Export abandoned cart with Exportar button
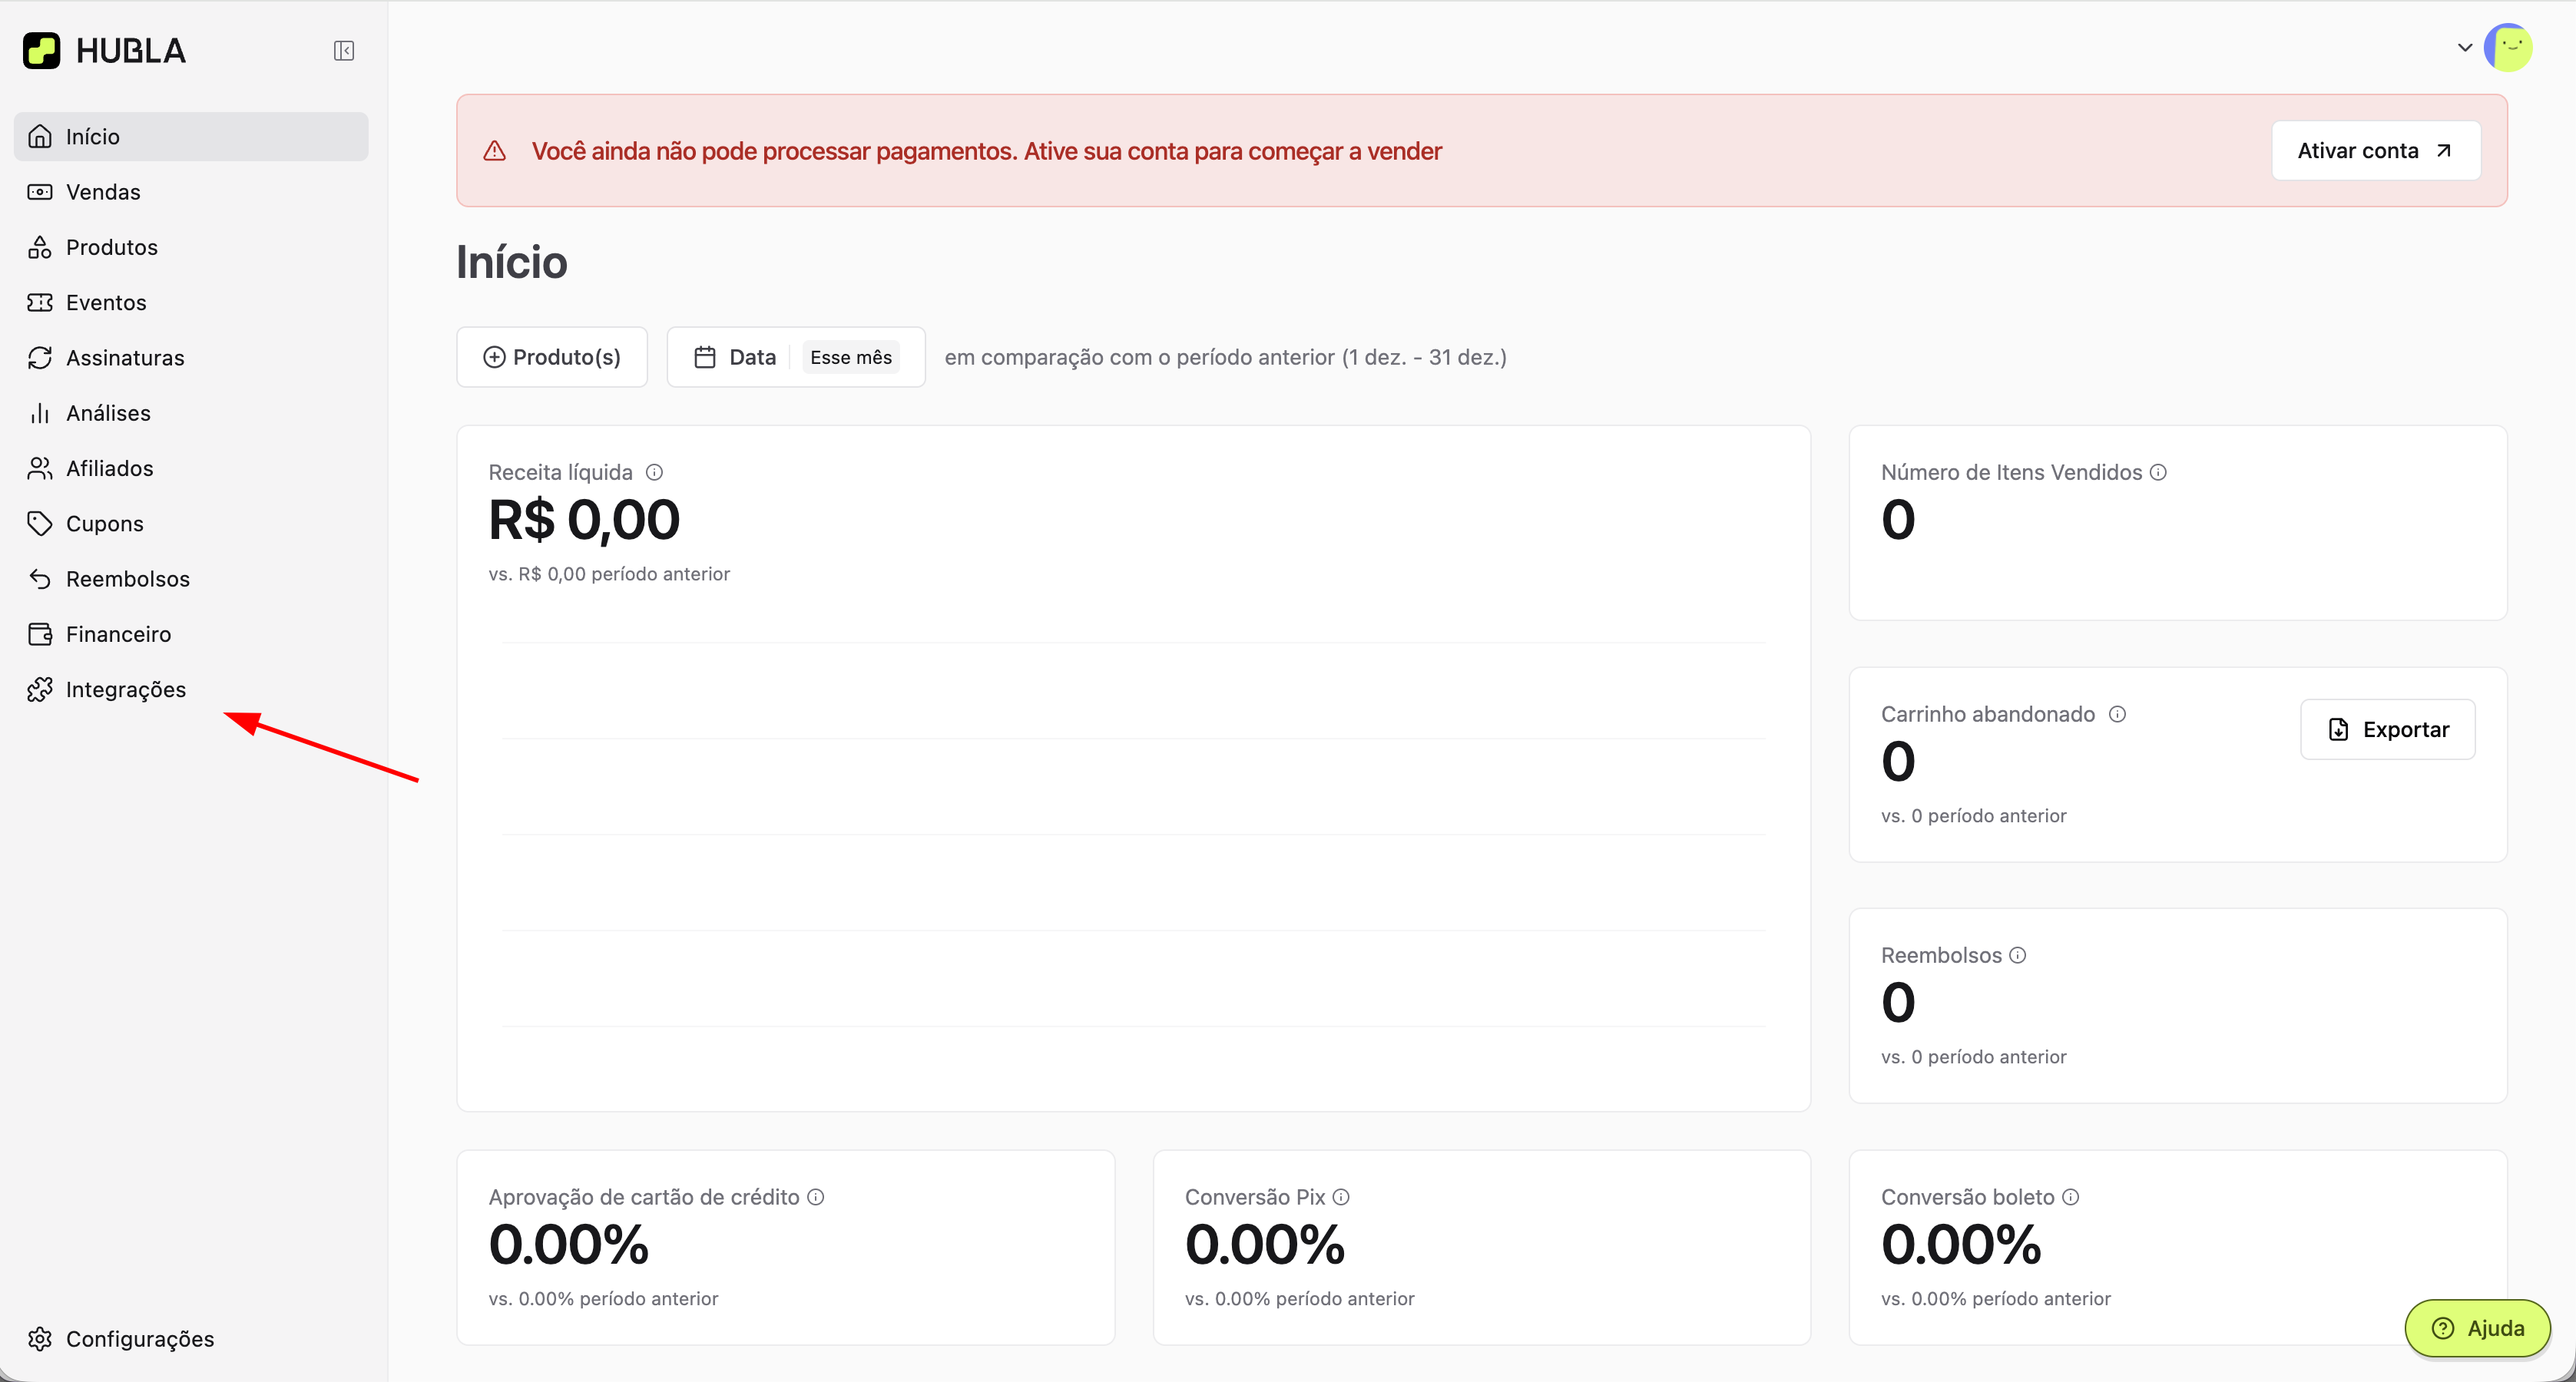Image resolution: width=2576 pixels, height=1382 pixels. click(2387, 729)
